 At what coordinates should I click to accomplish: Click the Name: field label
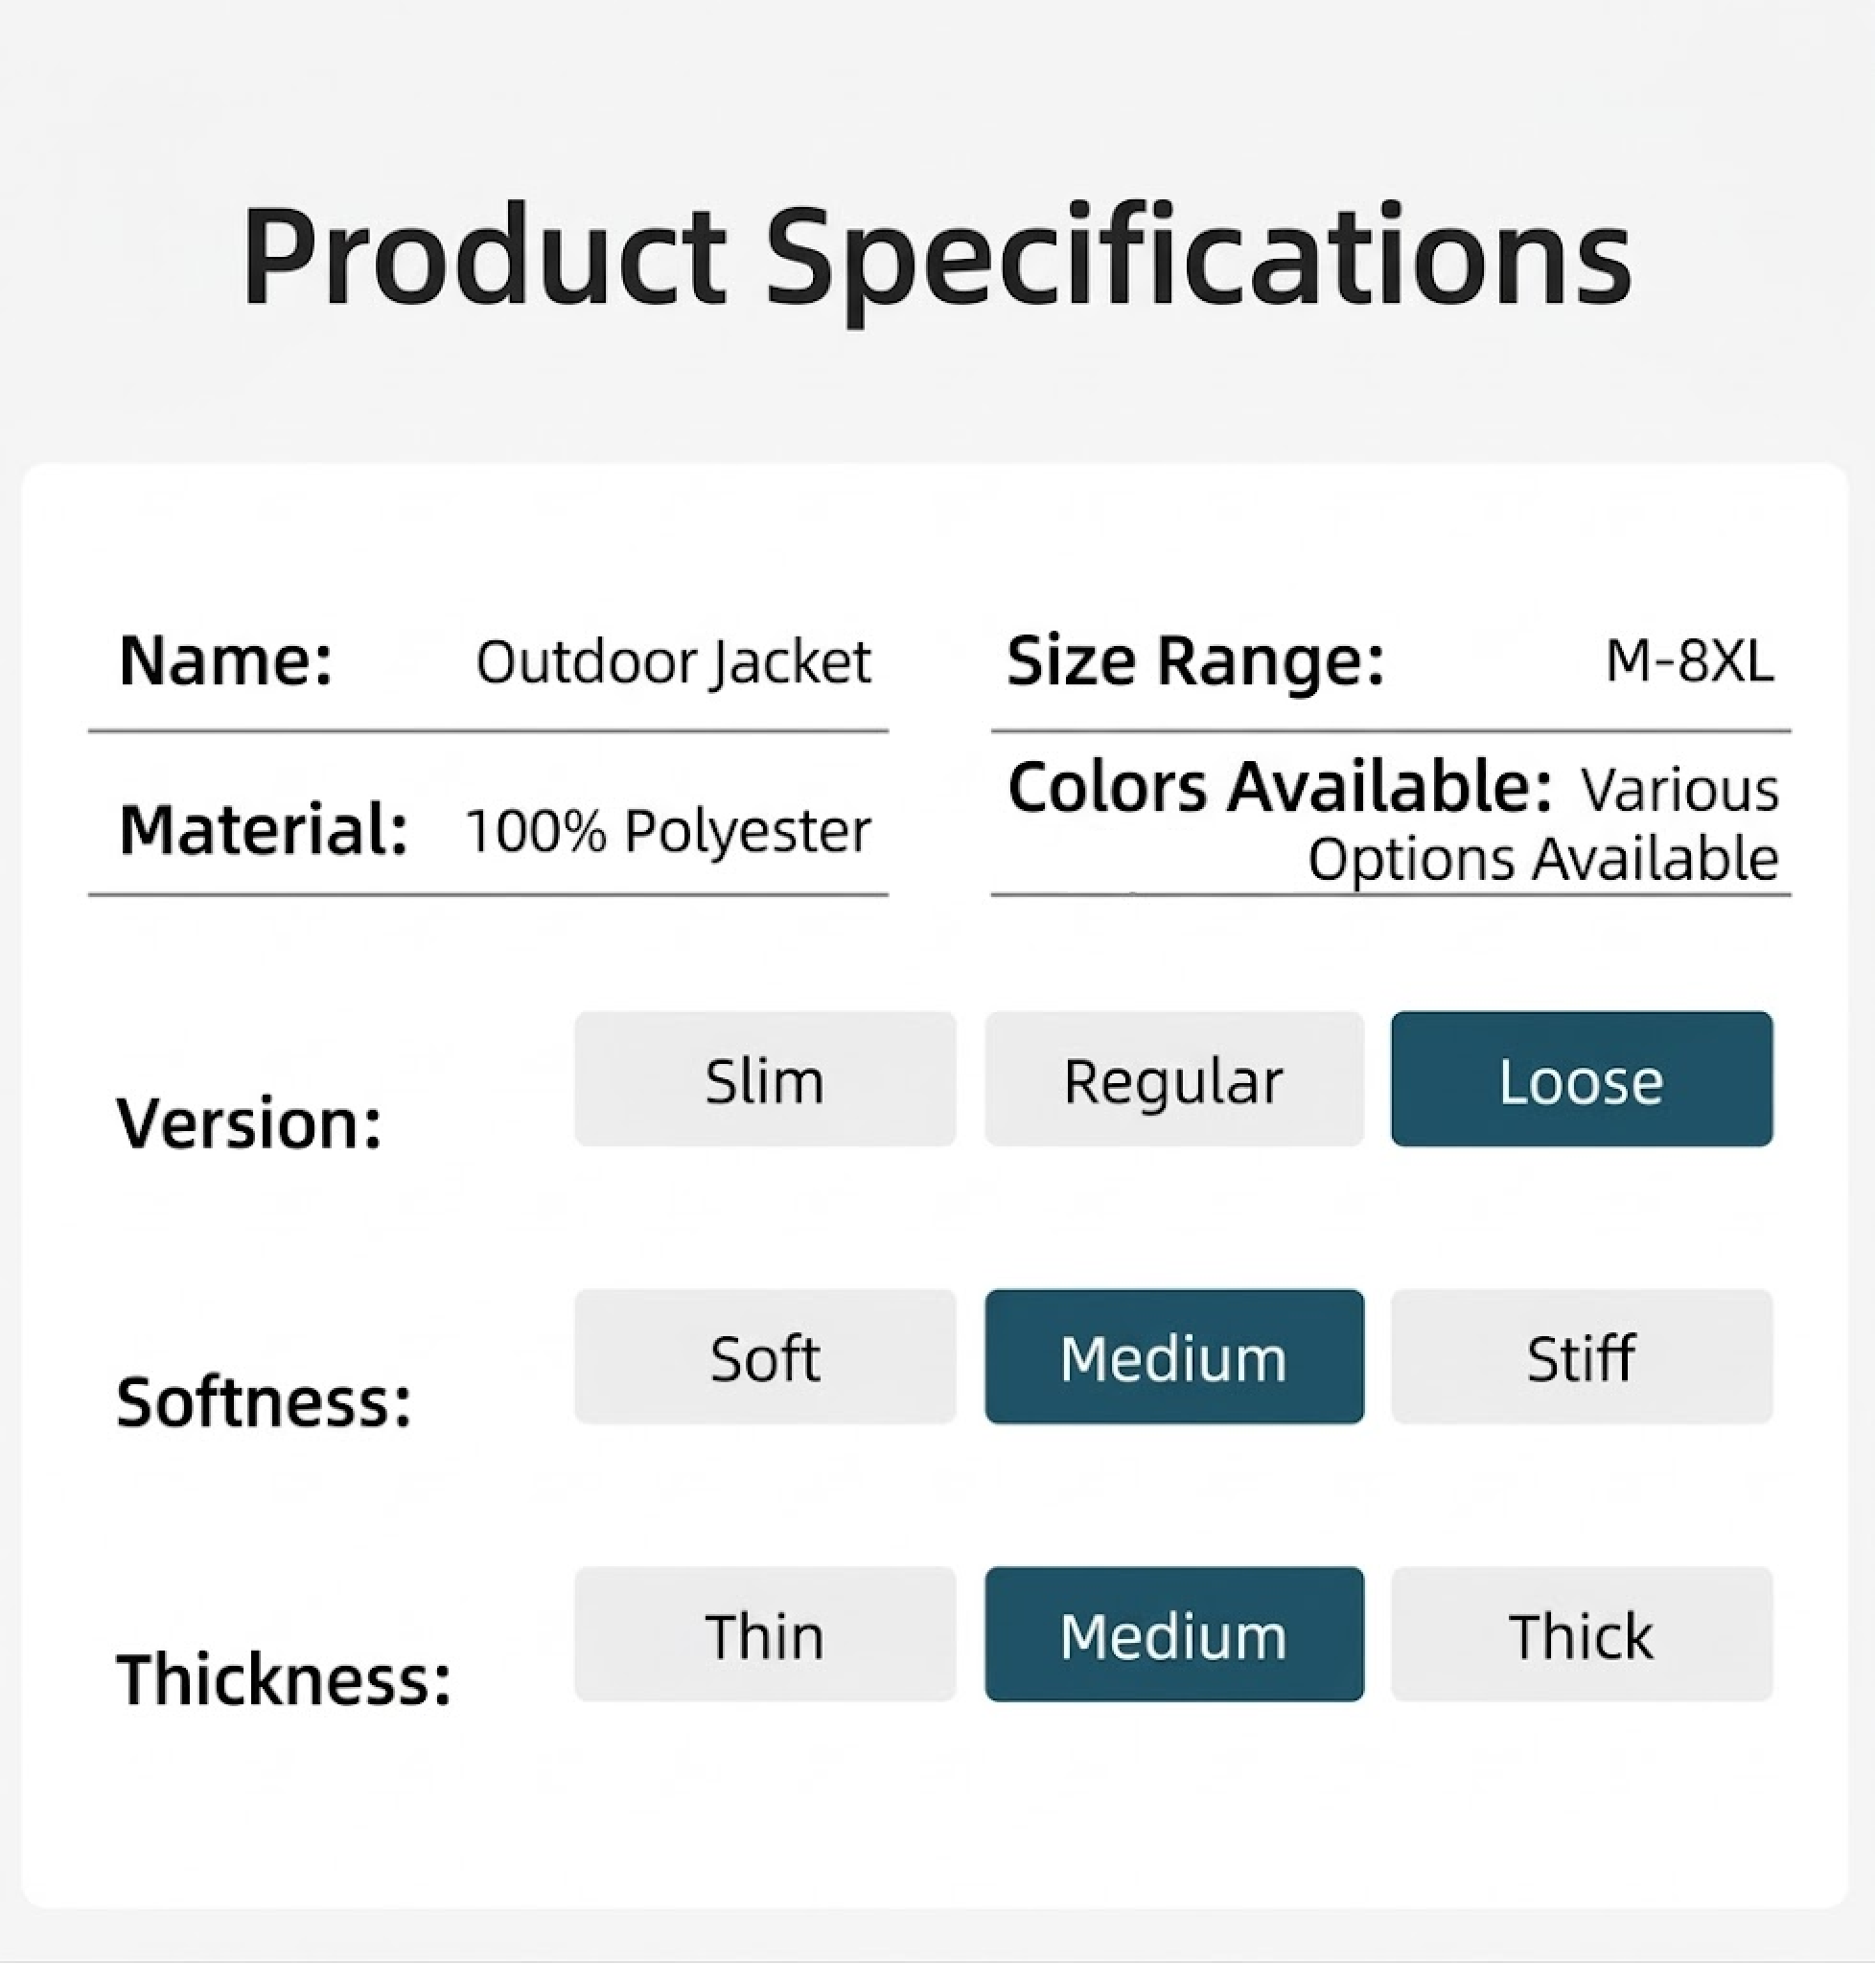tap(226, 661)
